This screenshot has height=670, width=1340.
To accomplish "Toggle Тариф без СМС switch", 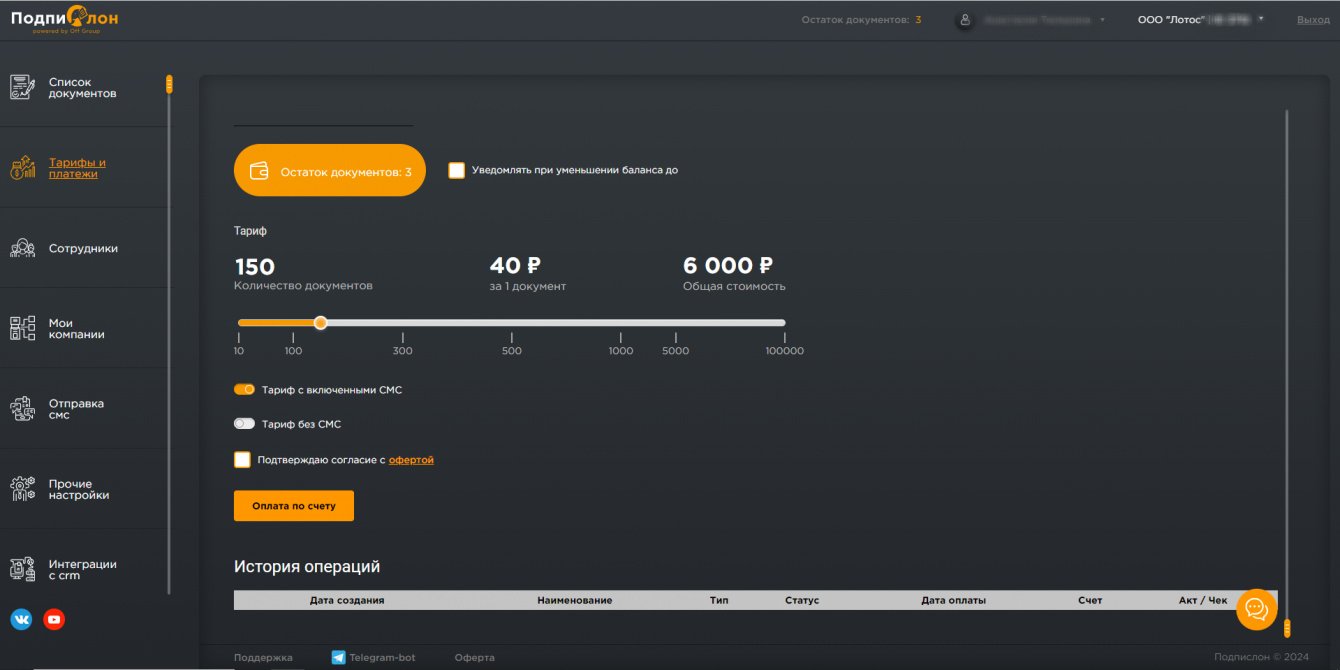I will (244, 424).
